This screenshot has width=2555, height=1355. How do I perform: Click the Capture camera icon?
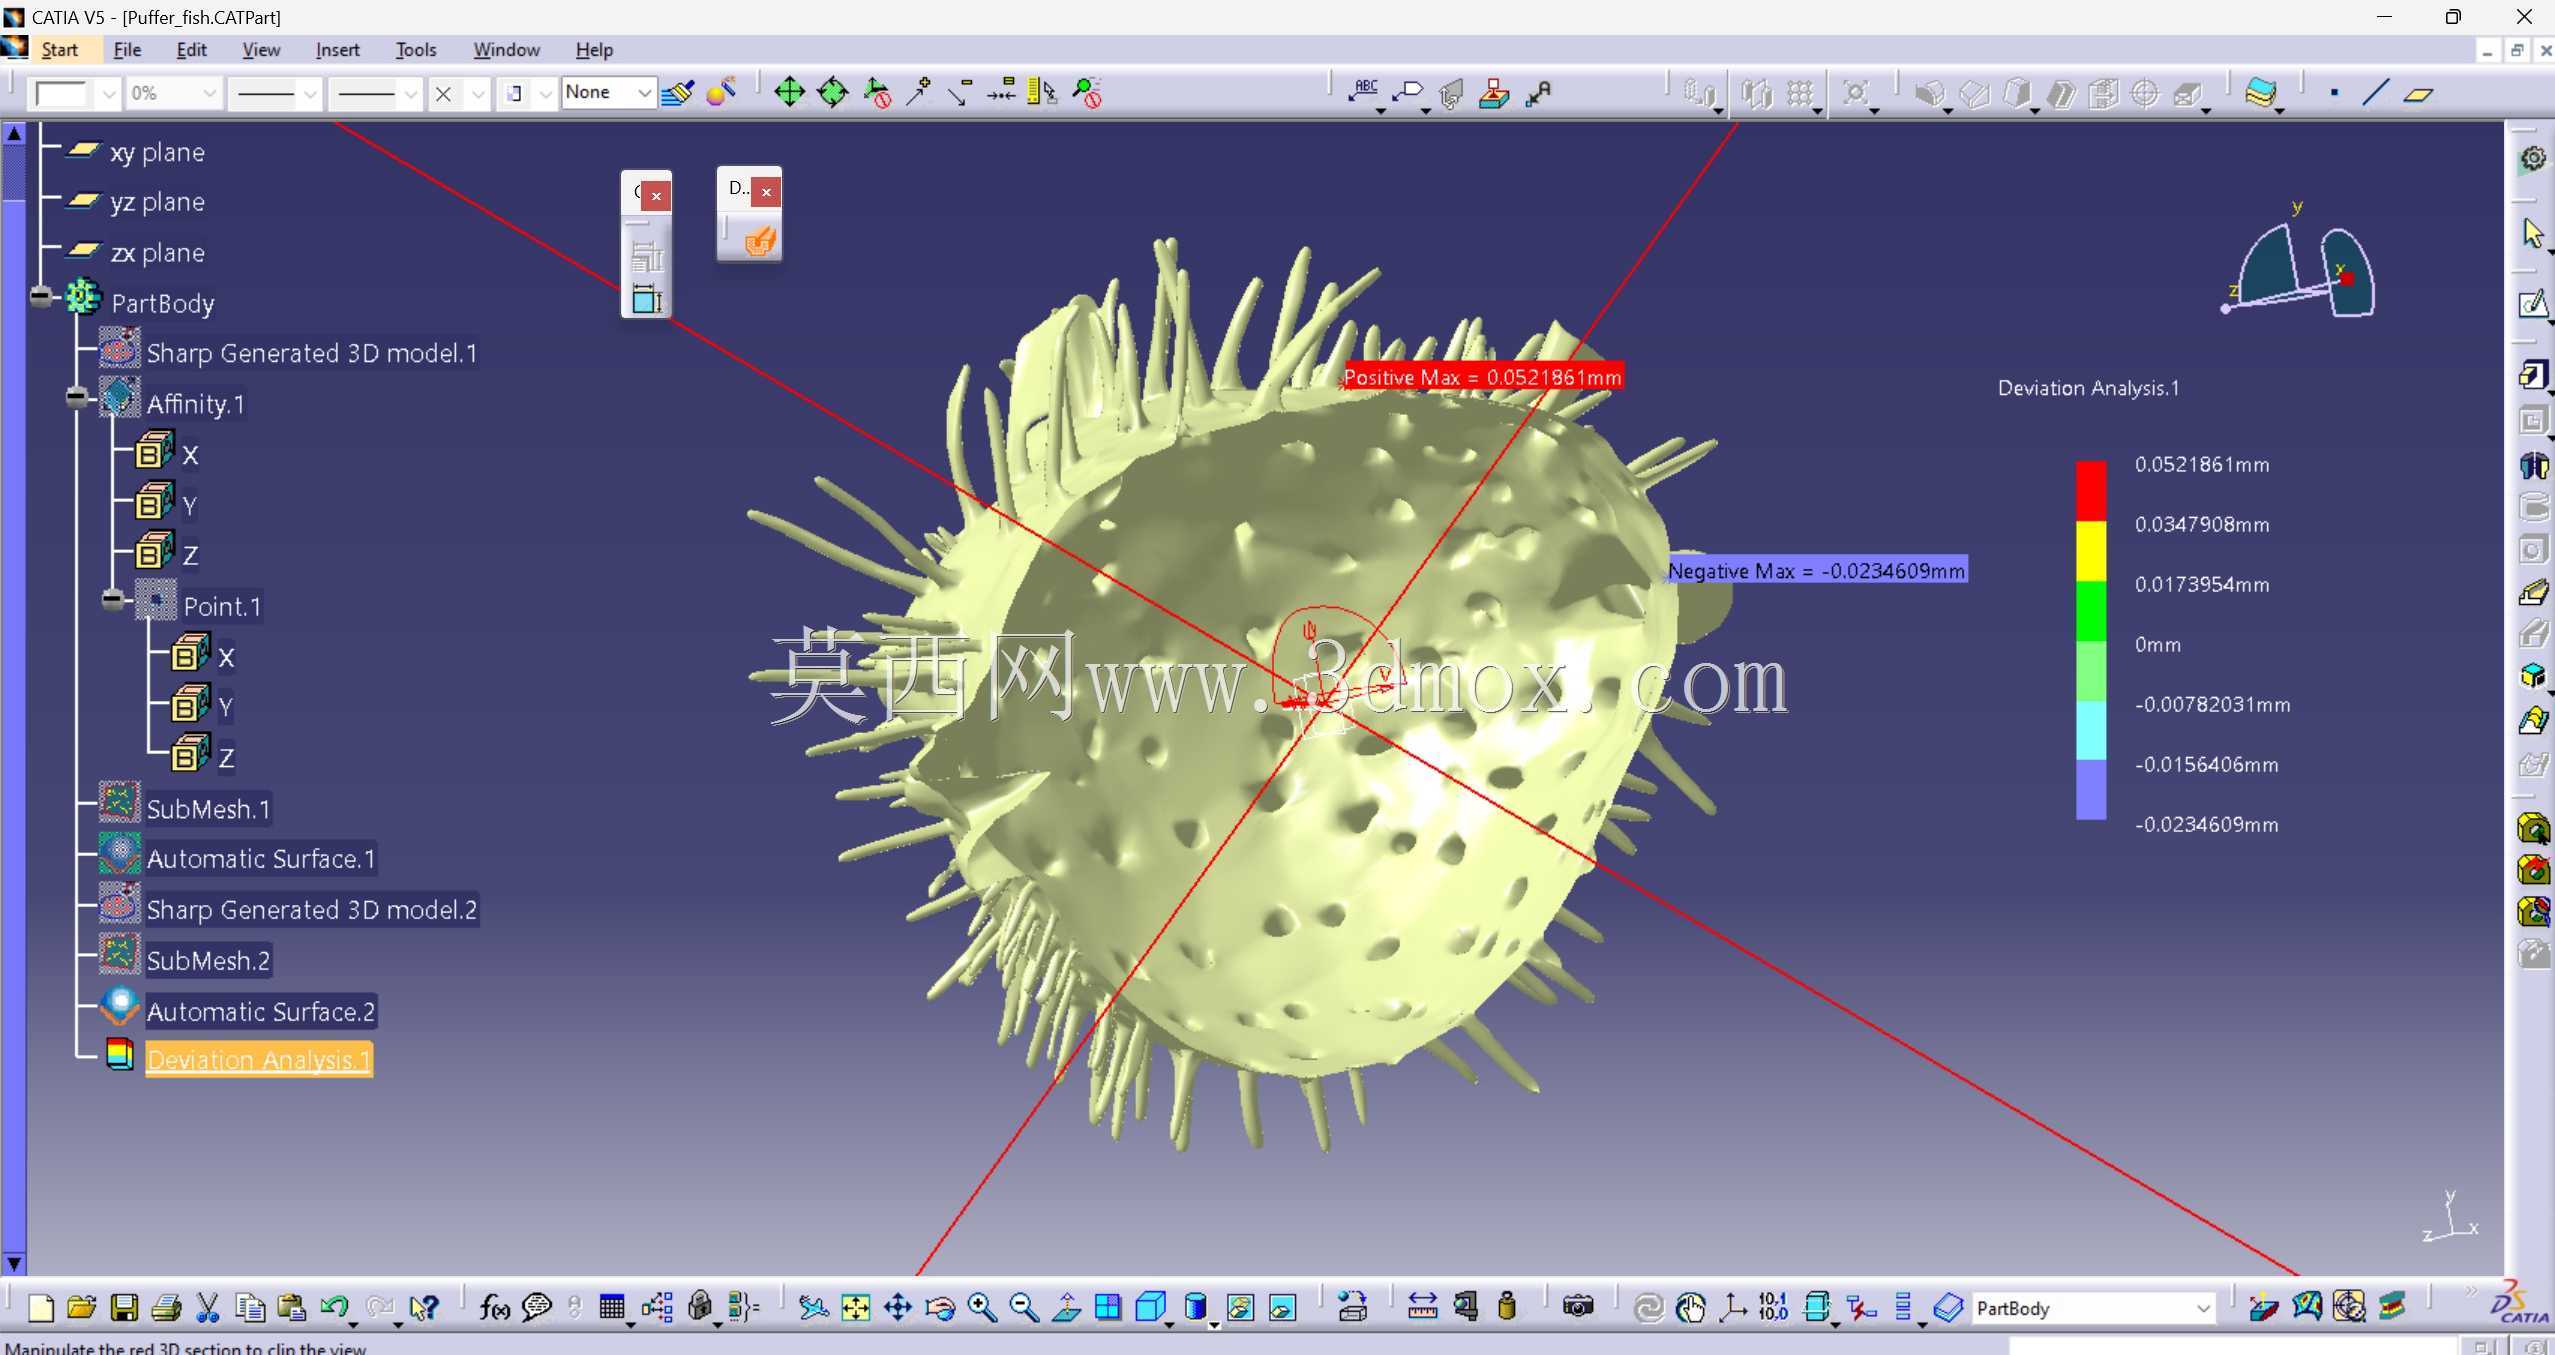coord(1578,1307)
